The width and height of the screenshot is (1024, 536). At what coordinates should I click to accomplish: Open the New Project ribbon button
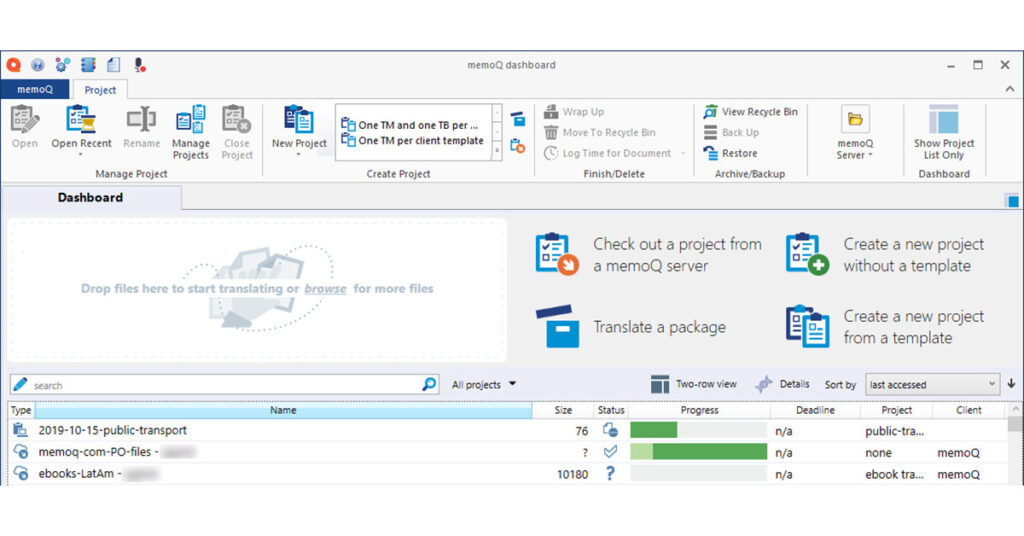point(299,121)
